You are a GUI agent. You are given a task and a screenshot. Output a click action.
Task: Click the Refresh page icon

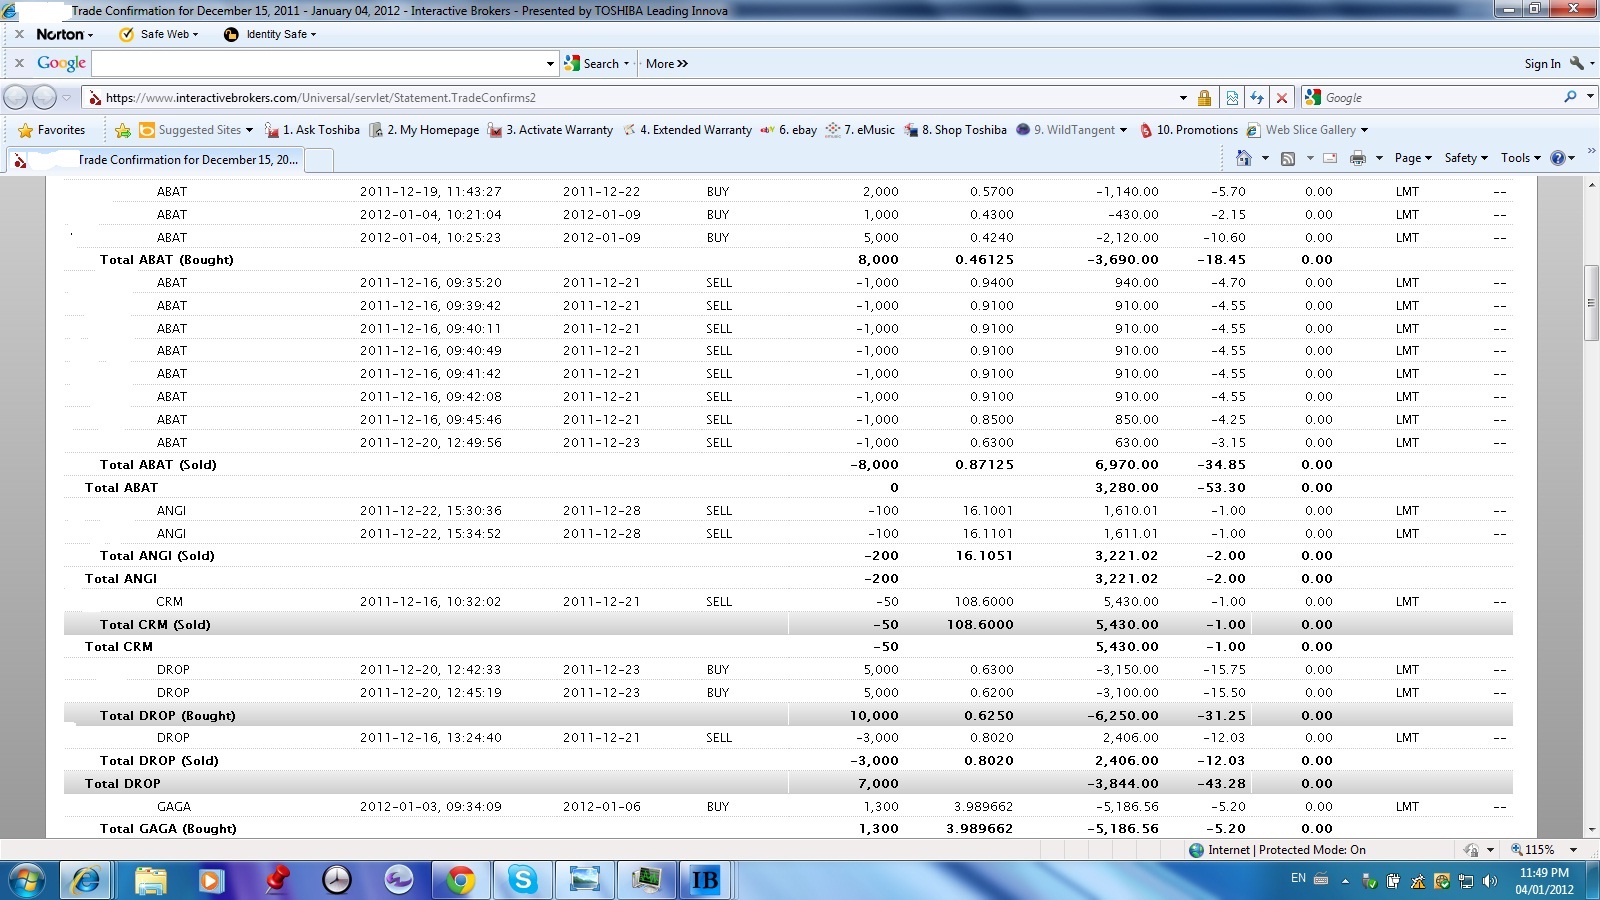(x=1257, y=98)
